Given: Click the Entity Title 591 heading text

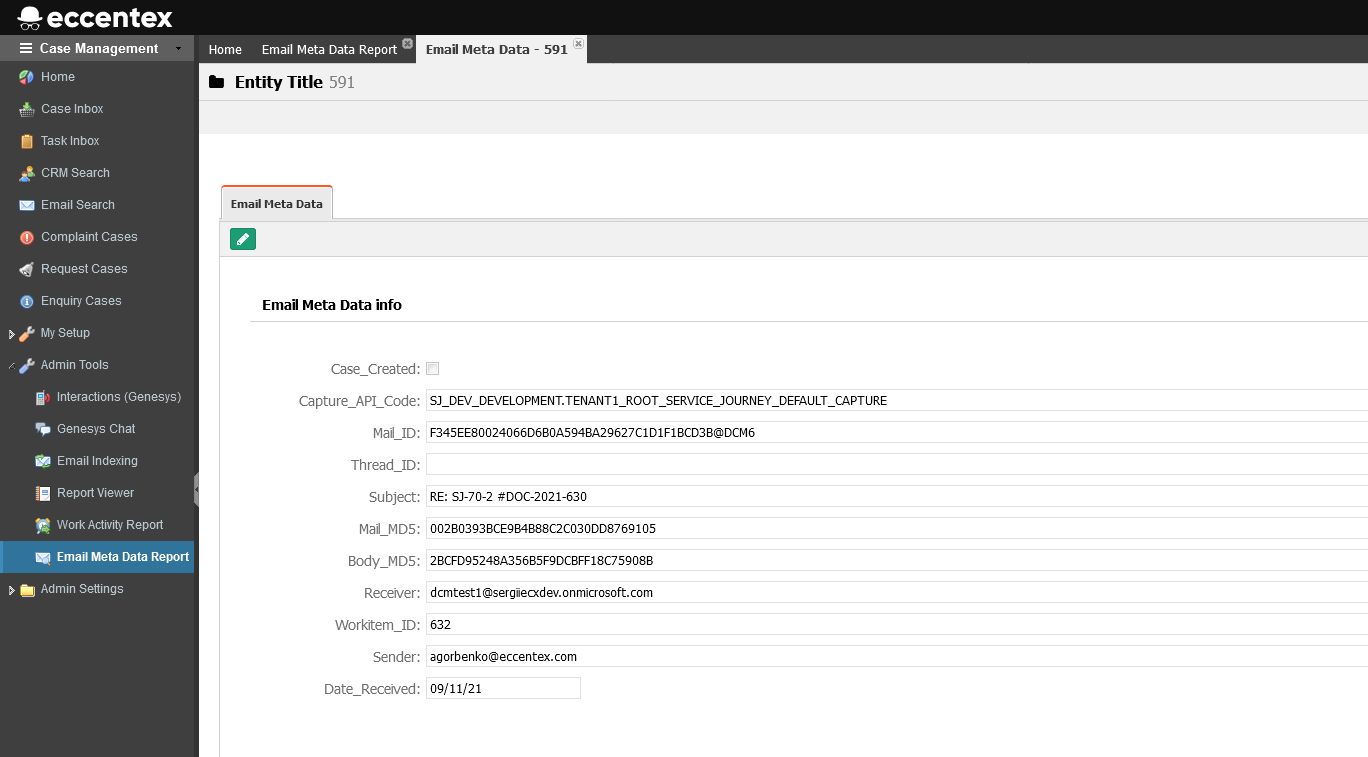Looking at the screenshot, I should (x=295, y=82).
